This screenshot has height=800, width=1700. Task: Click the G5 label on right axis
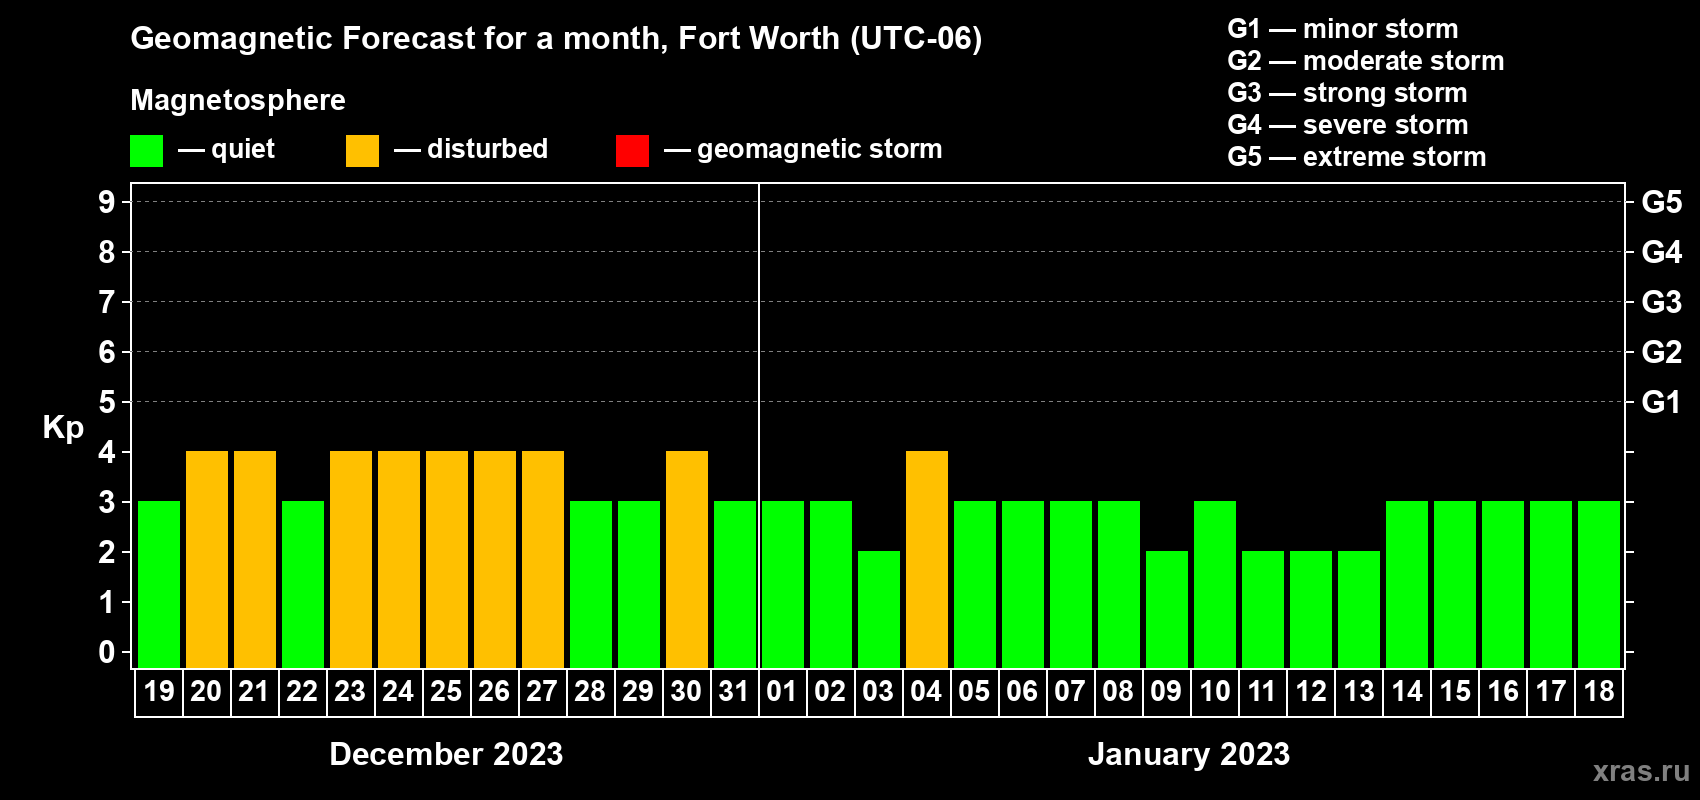[1662, 202]
